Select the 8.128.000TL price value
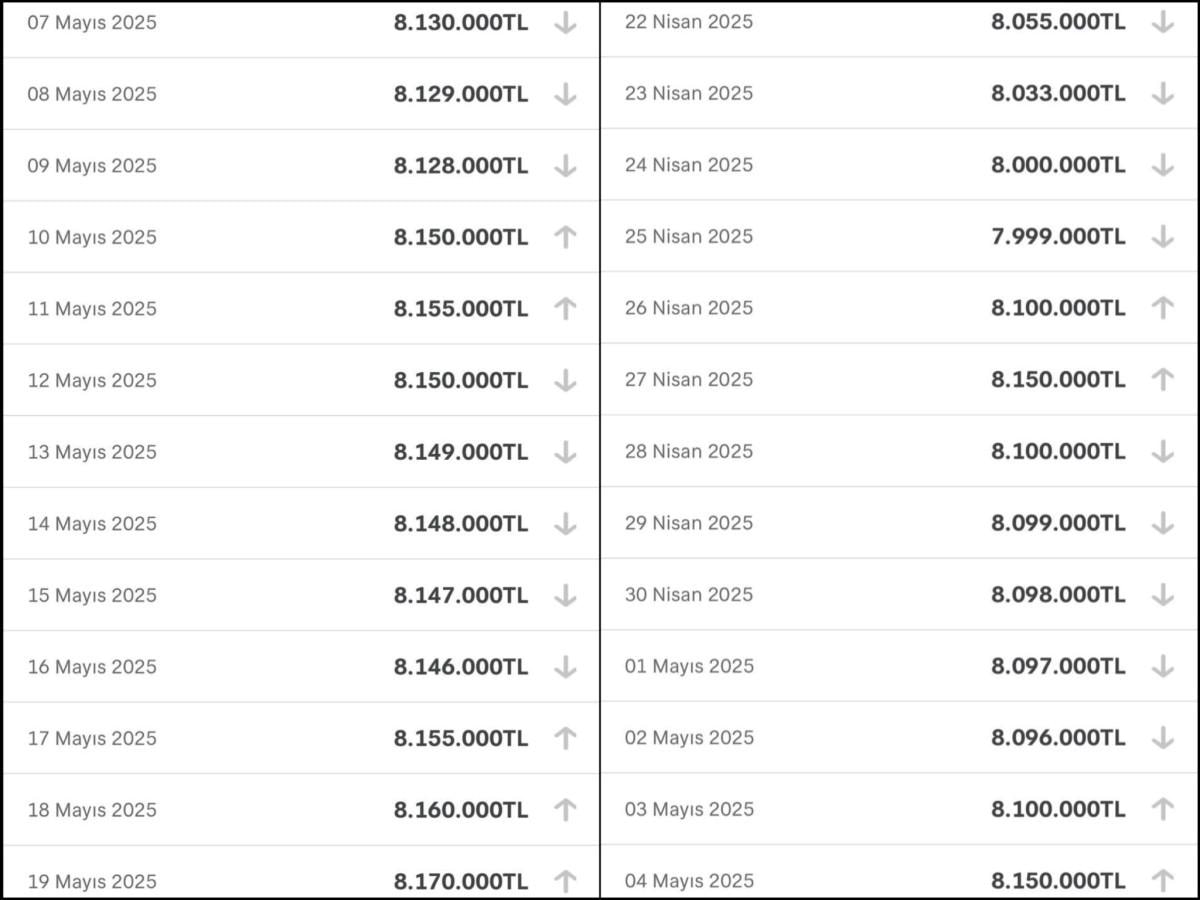 [x=460, y=166]
